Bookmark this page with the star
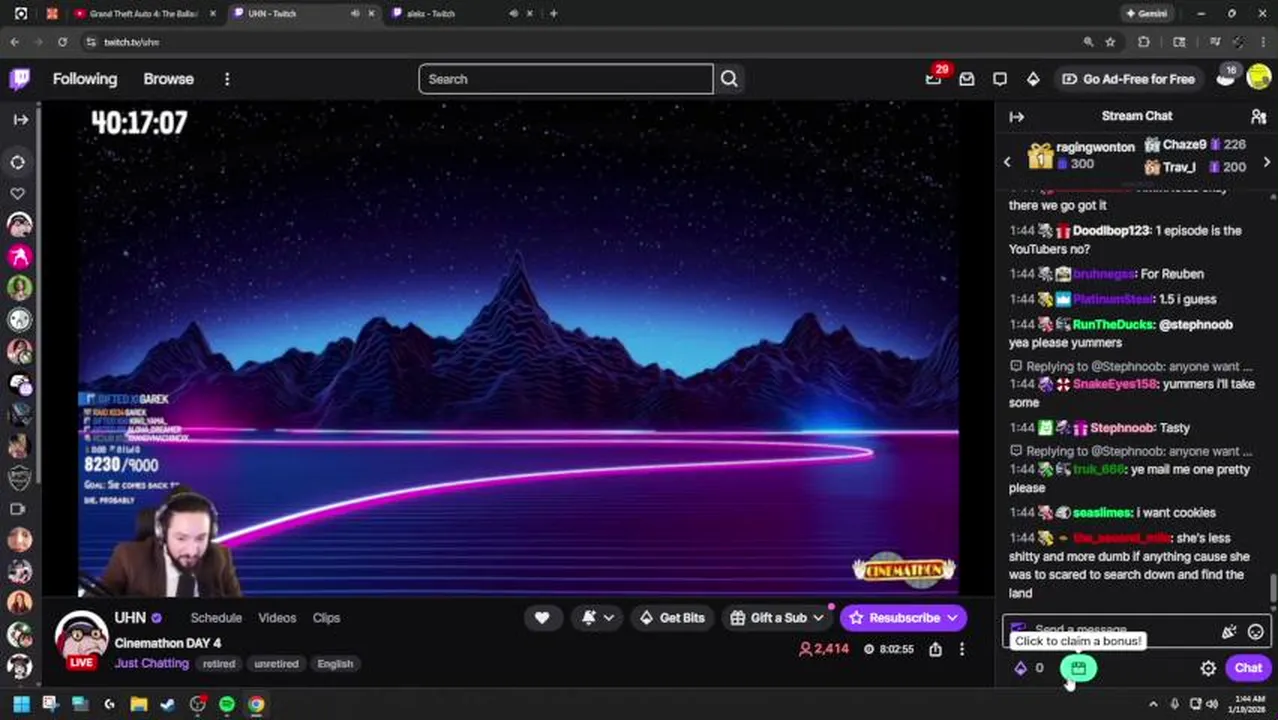 [1110, 42]
